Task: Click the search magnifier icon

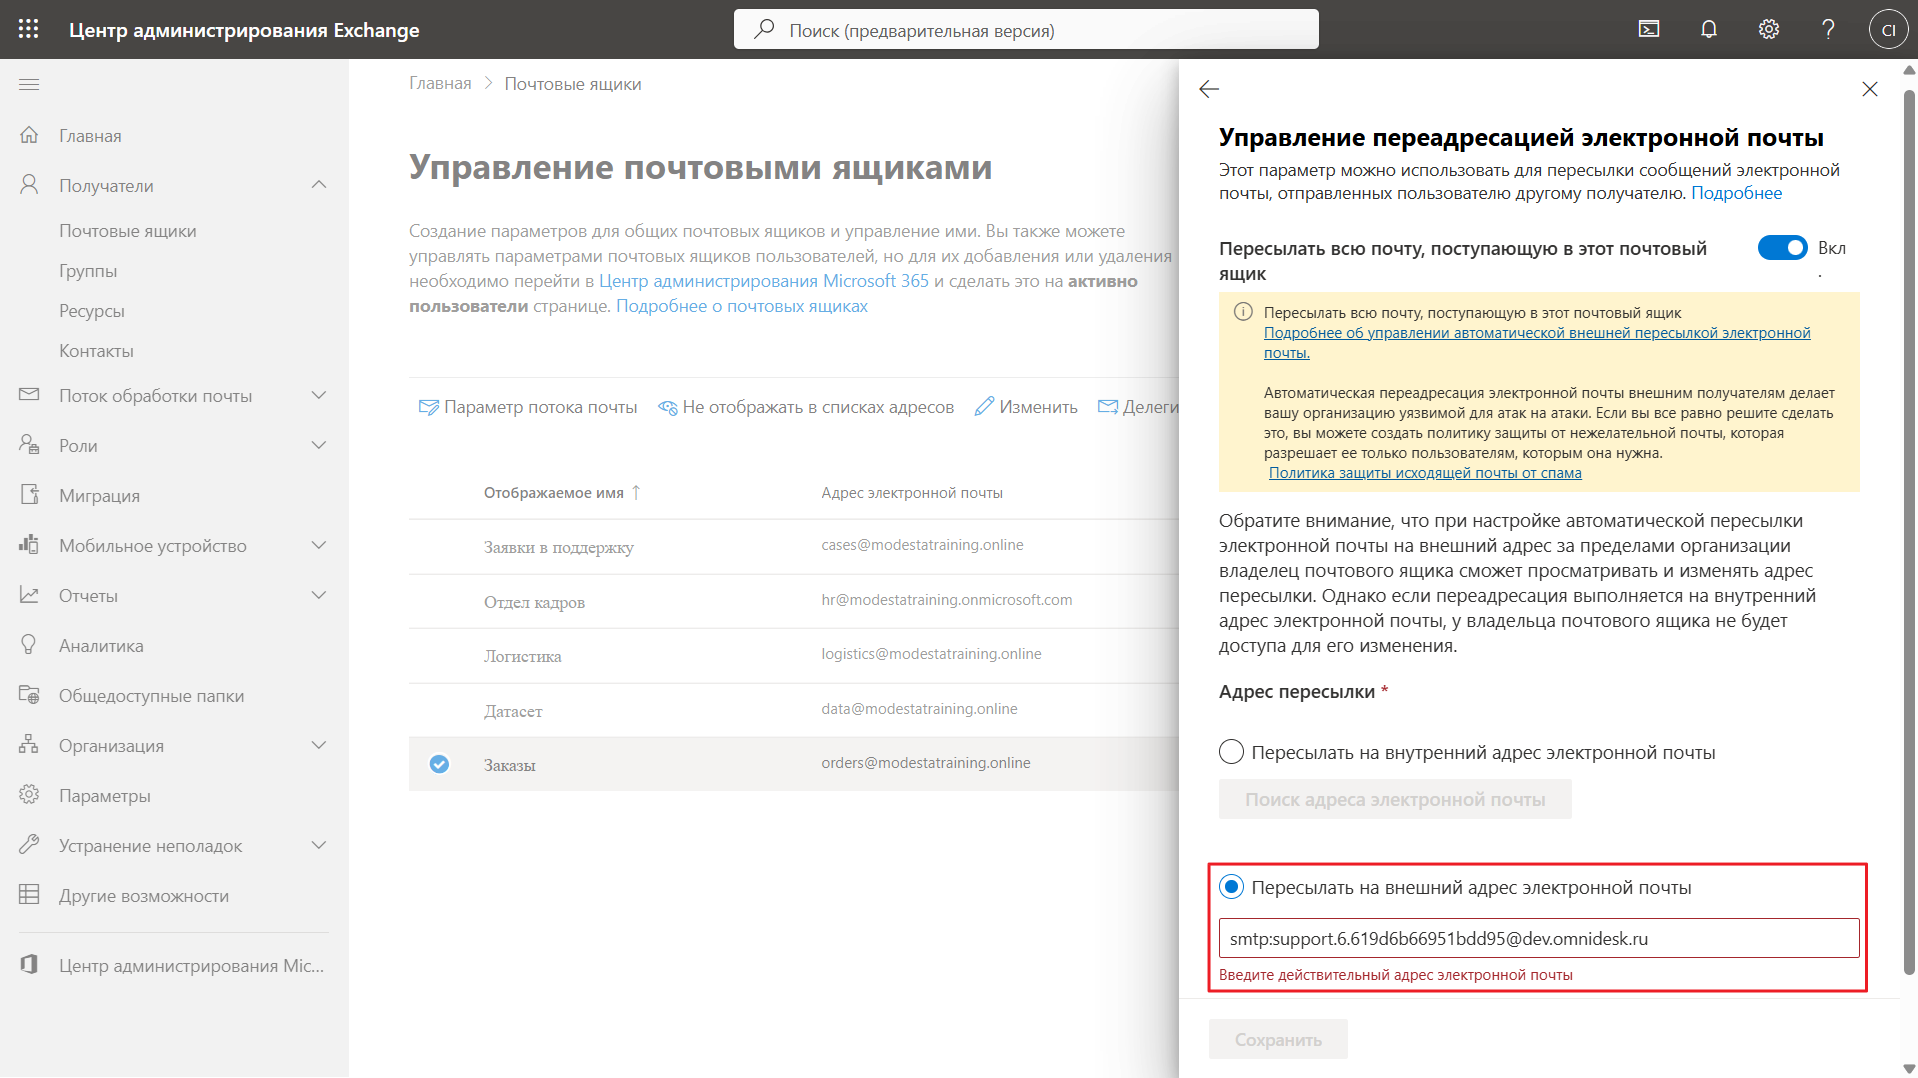Action: pyautogui.click(x=764, y=29)
